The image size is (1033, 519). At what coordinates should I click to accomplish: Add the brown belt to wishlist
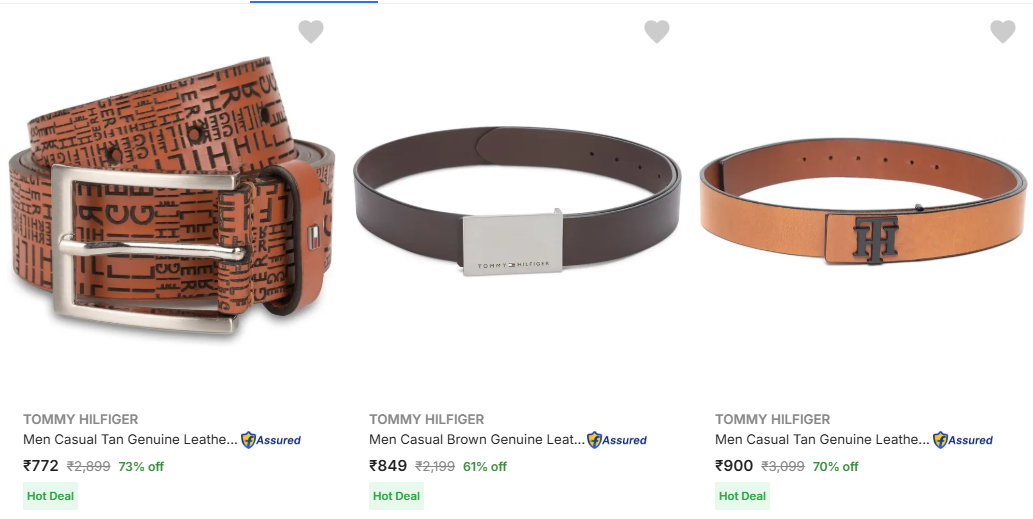click(657, 32)
